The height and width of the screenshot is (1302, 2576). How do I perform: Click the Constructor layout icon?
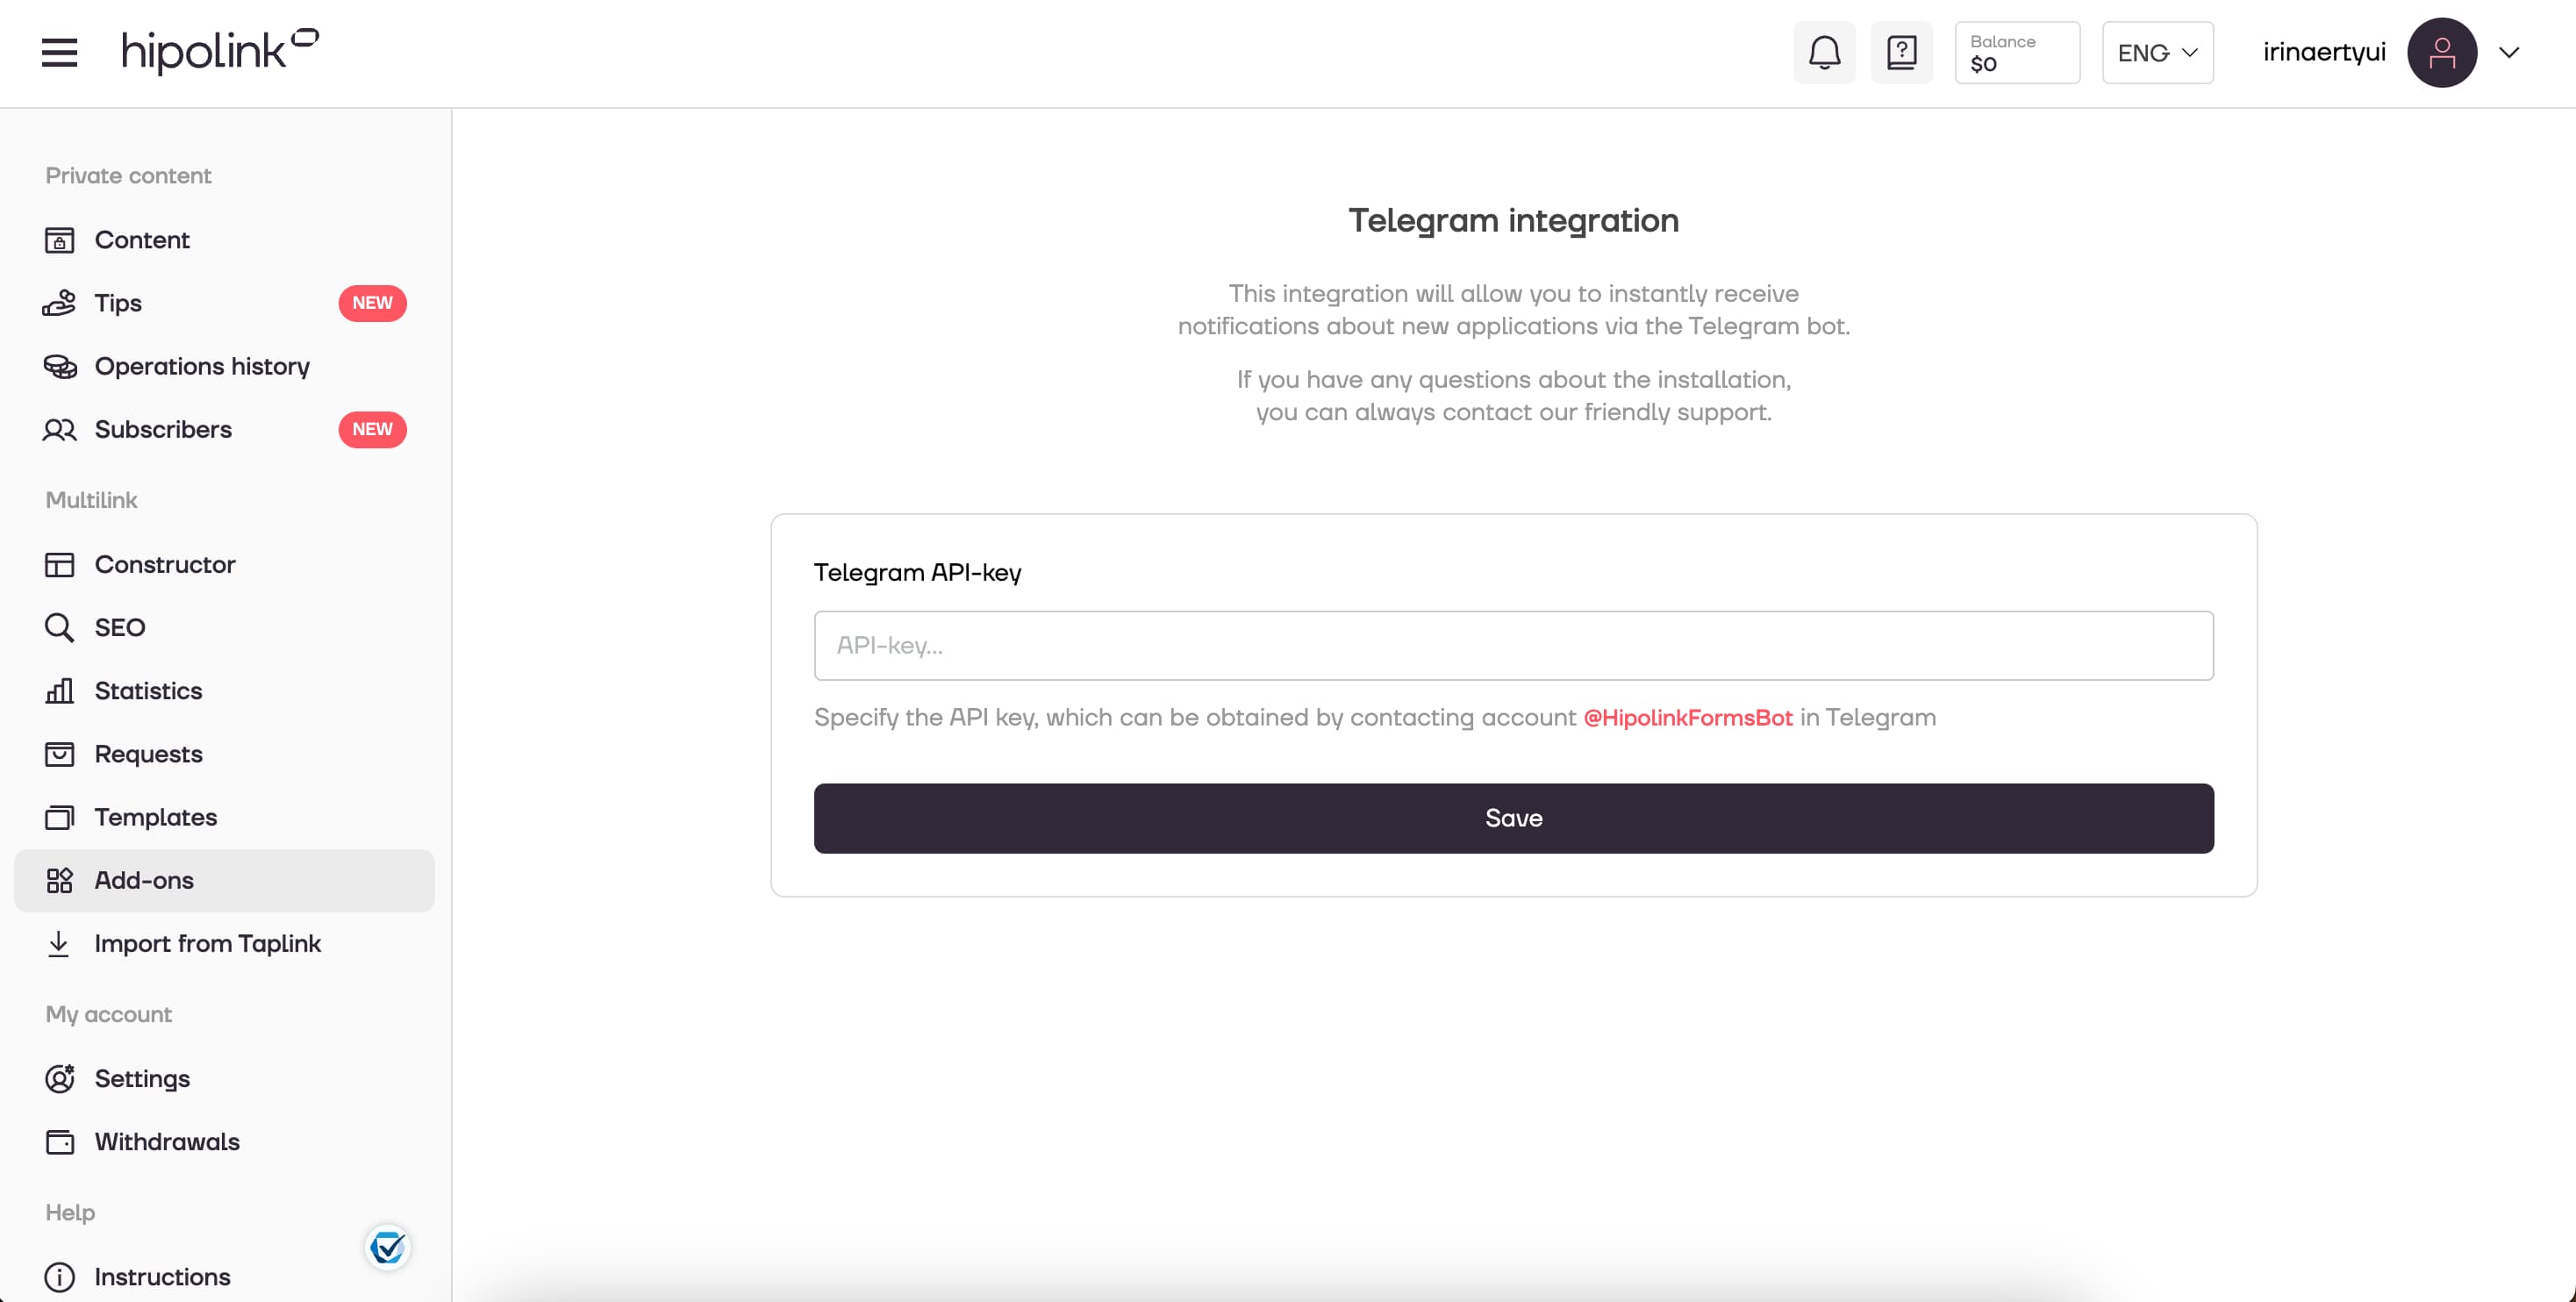[x=59, y=564]
